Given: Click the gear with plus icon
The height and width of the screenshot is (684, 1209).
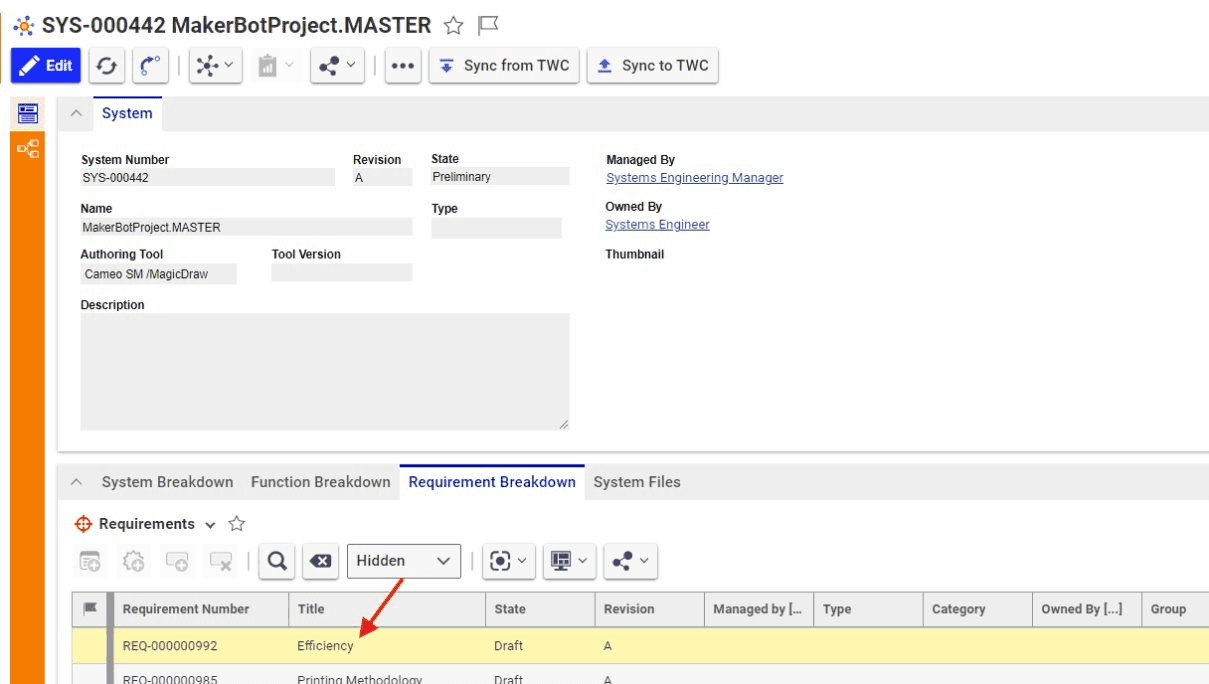Looking at the screenshot, I should 134,562.
